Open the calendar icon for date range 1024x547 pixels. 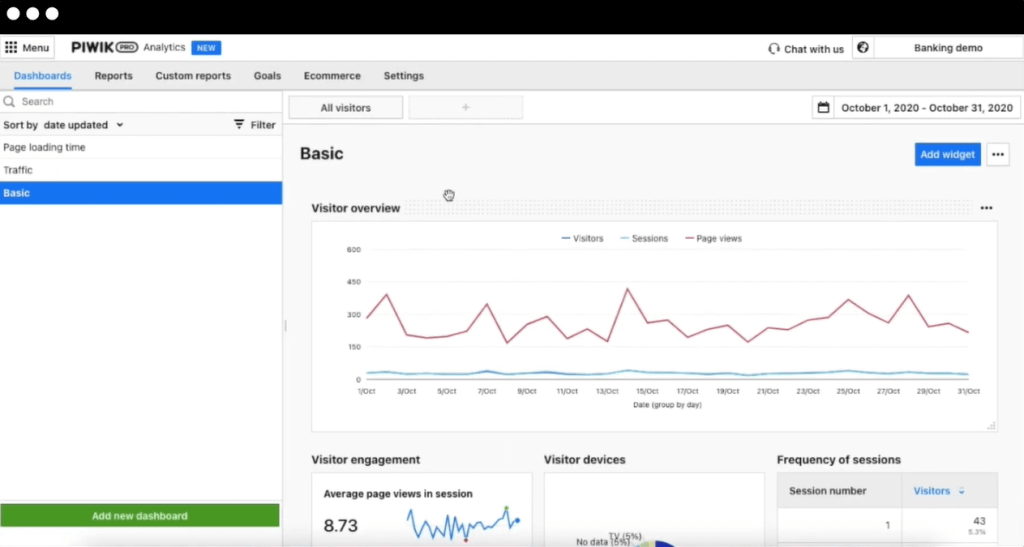point(823,108)
